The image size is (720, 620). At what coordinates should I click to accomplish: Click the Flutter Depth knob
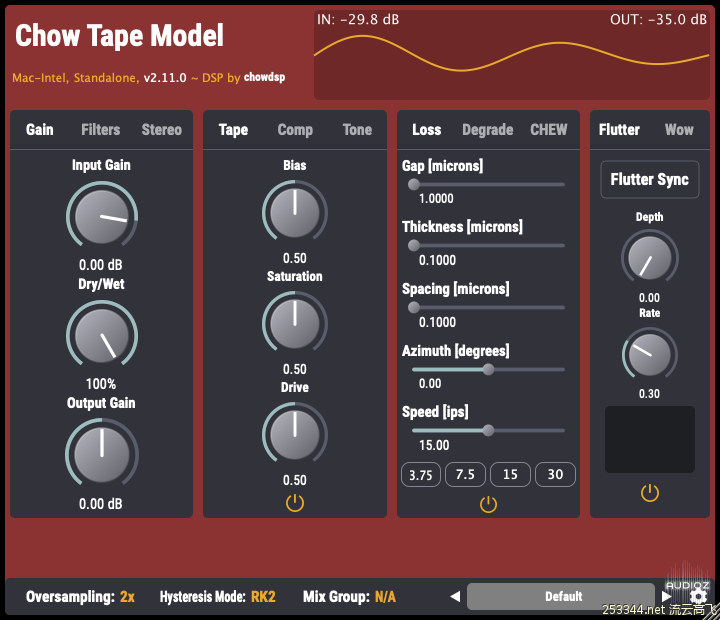(650, 258)
